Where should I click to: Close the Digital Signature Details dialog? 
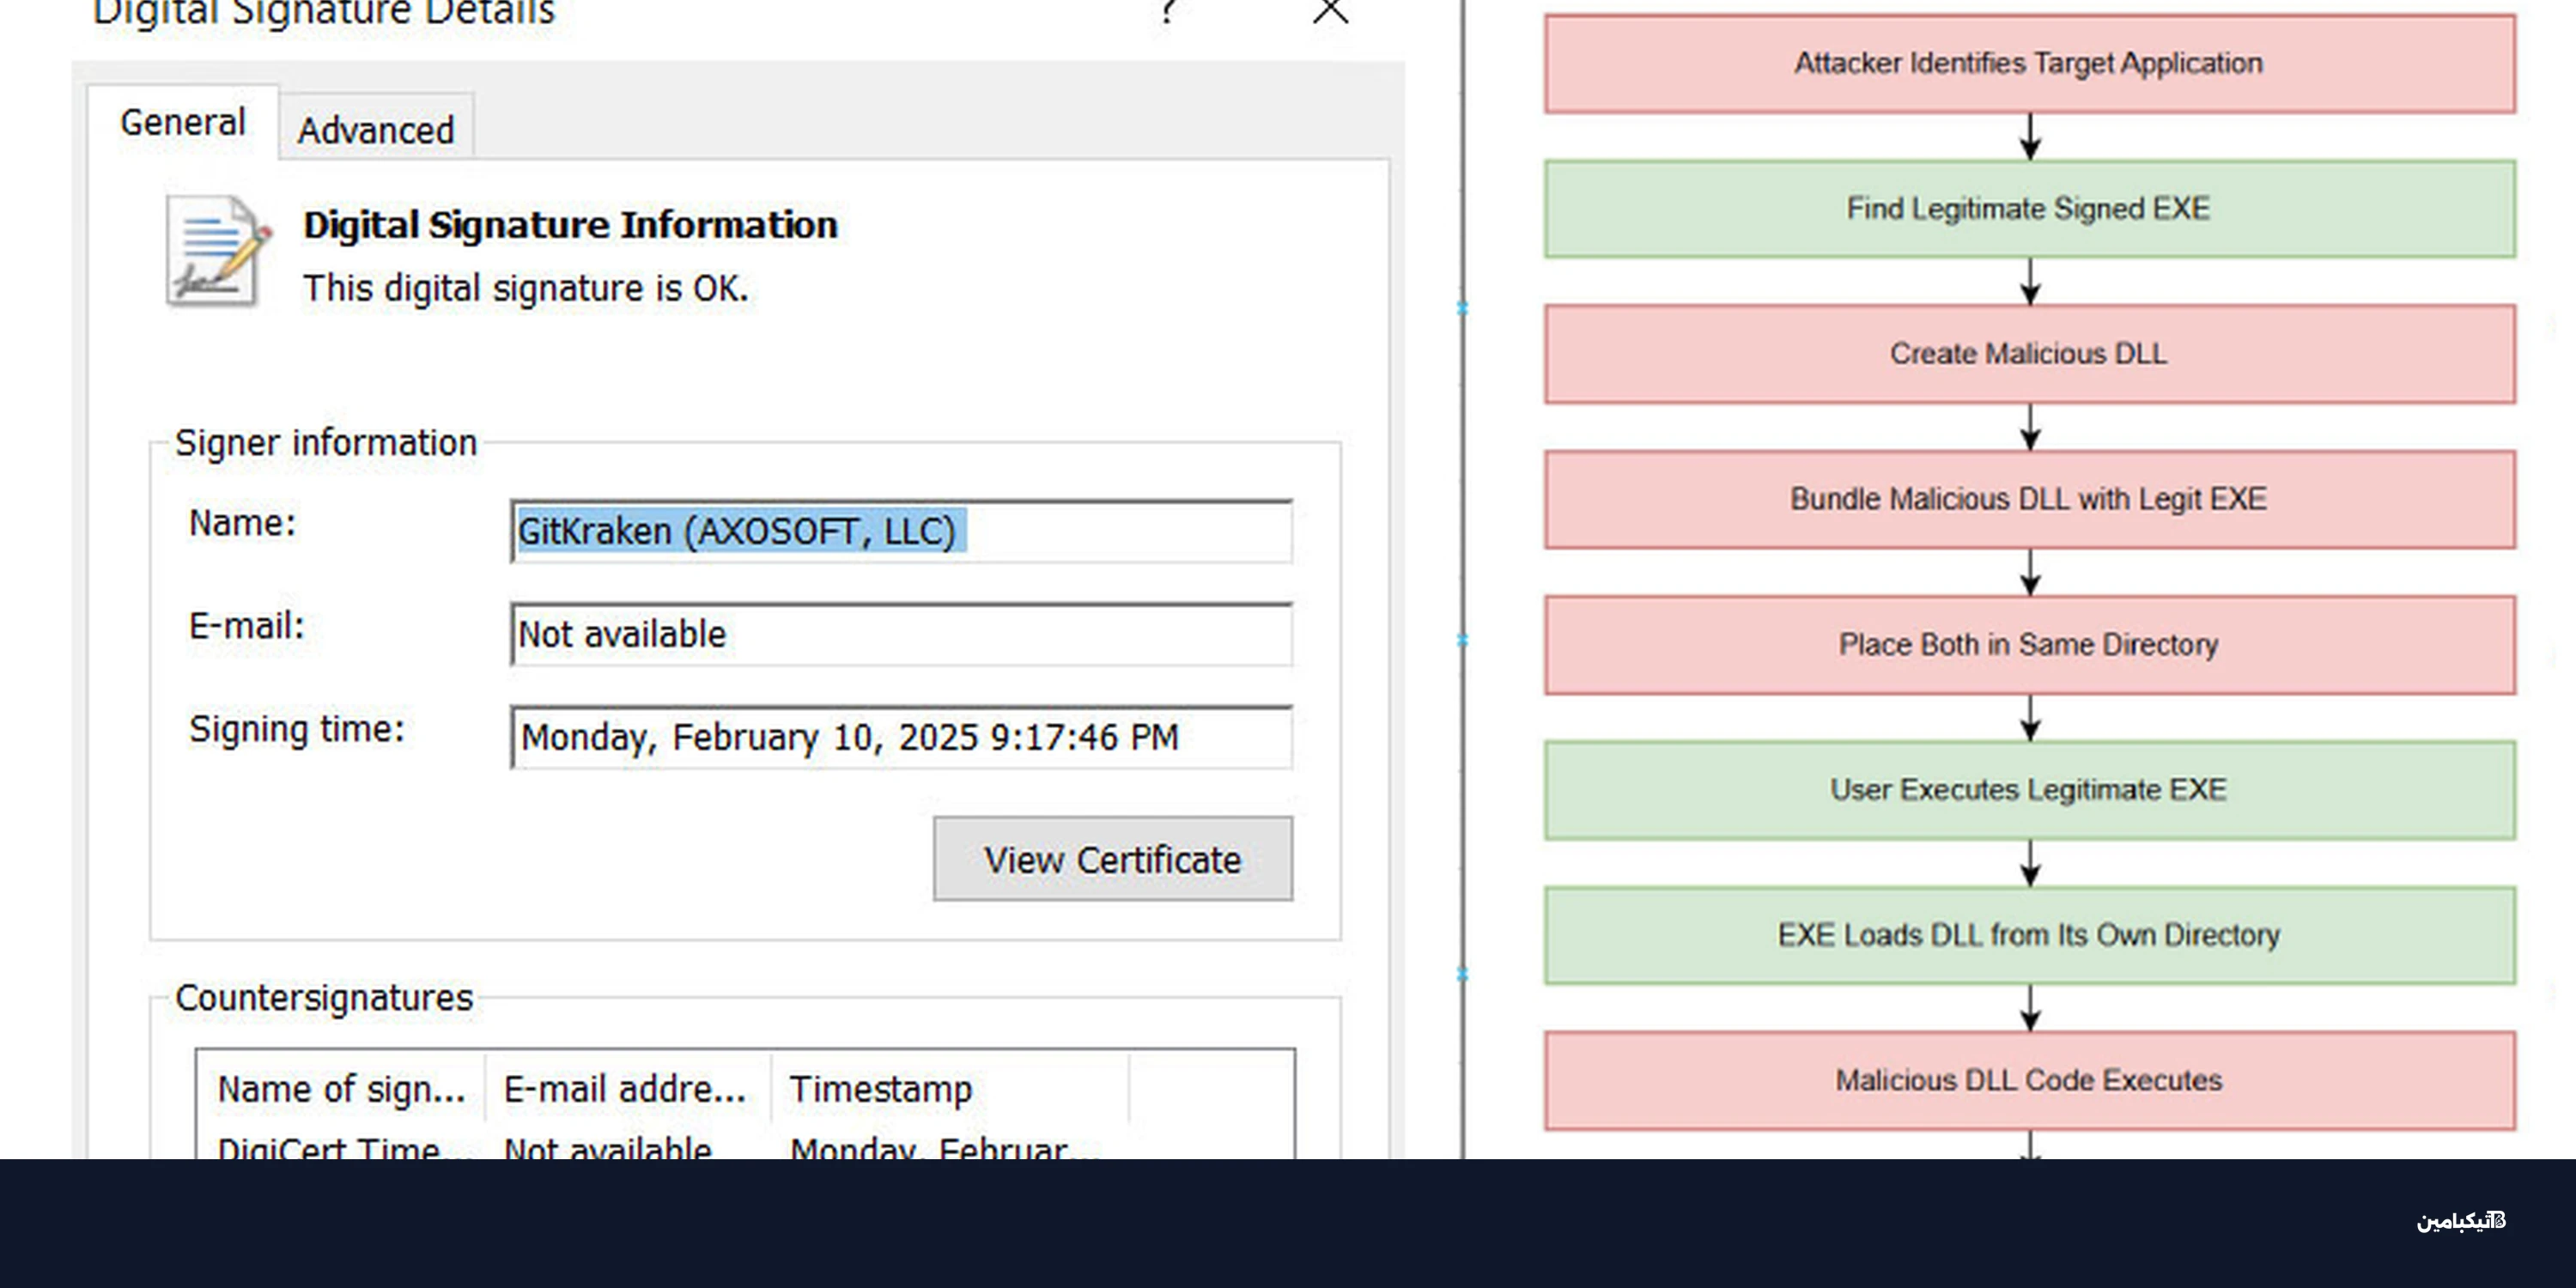(1330, 12)
